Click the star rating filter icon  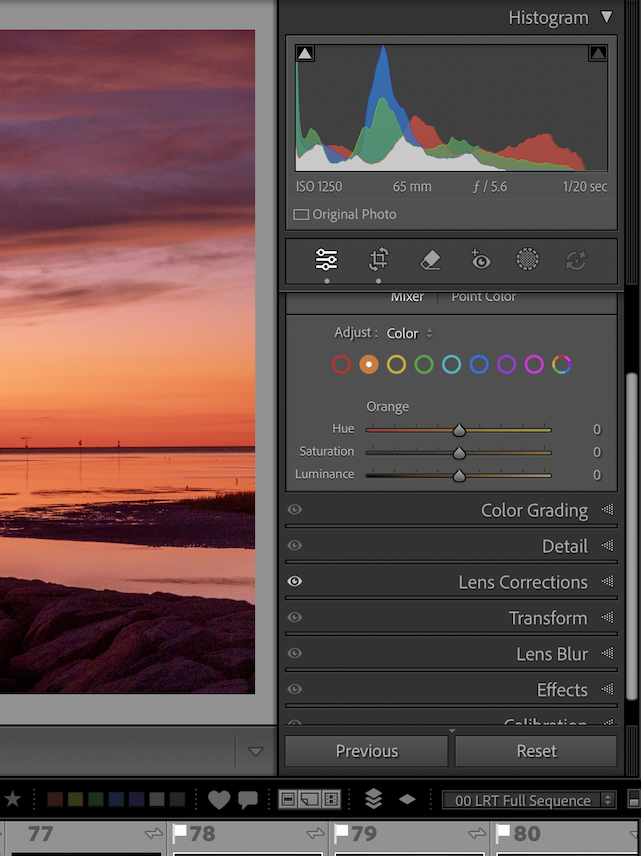[x=13, y=799]
